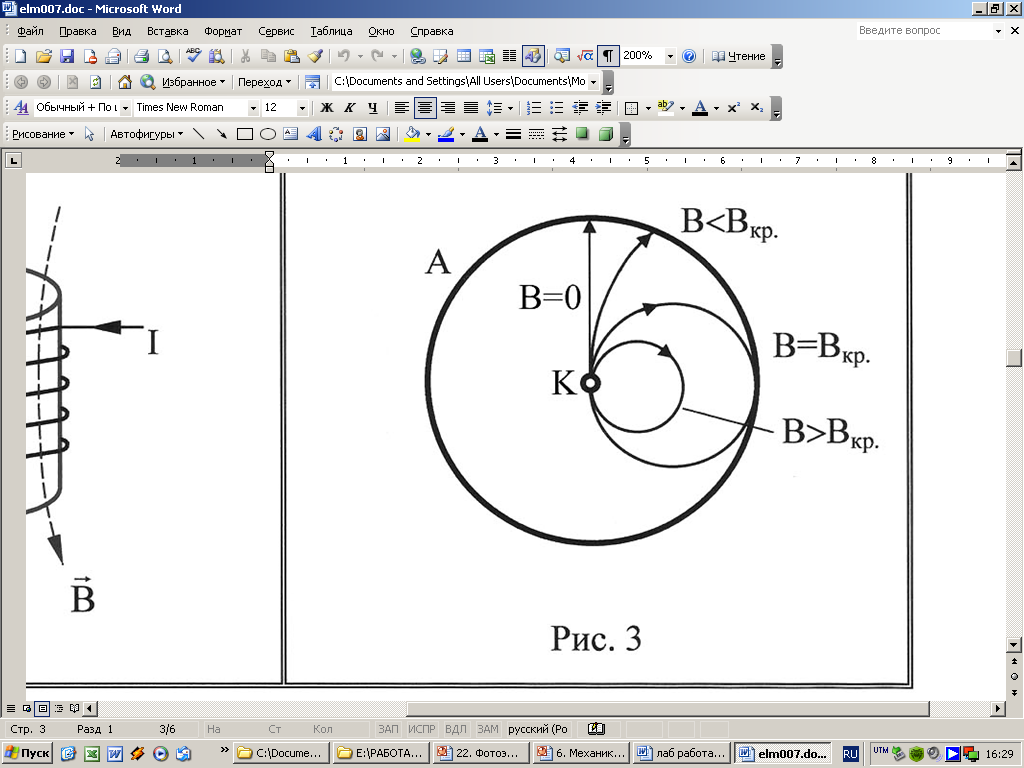Insert a text box from drawing toolbar
Image resolution: width=1024 pixels, height=768 pixels.
[291, 134]
